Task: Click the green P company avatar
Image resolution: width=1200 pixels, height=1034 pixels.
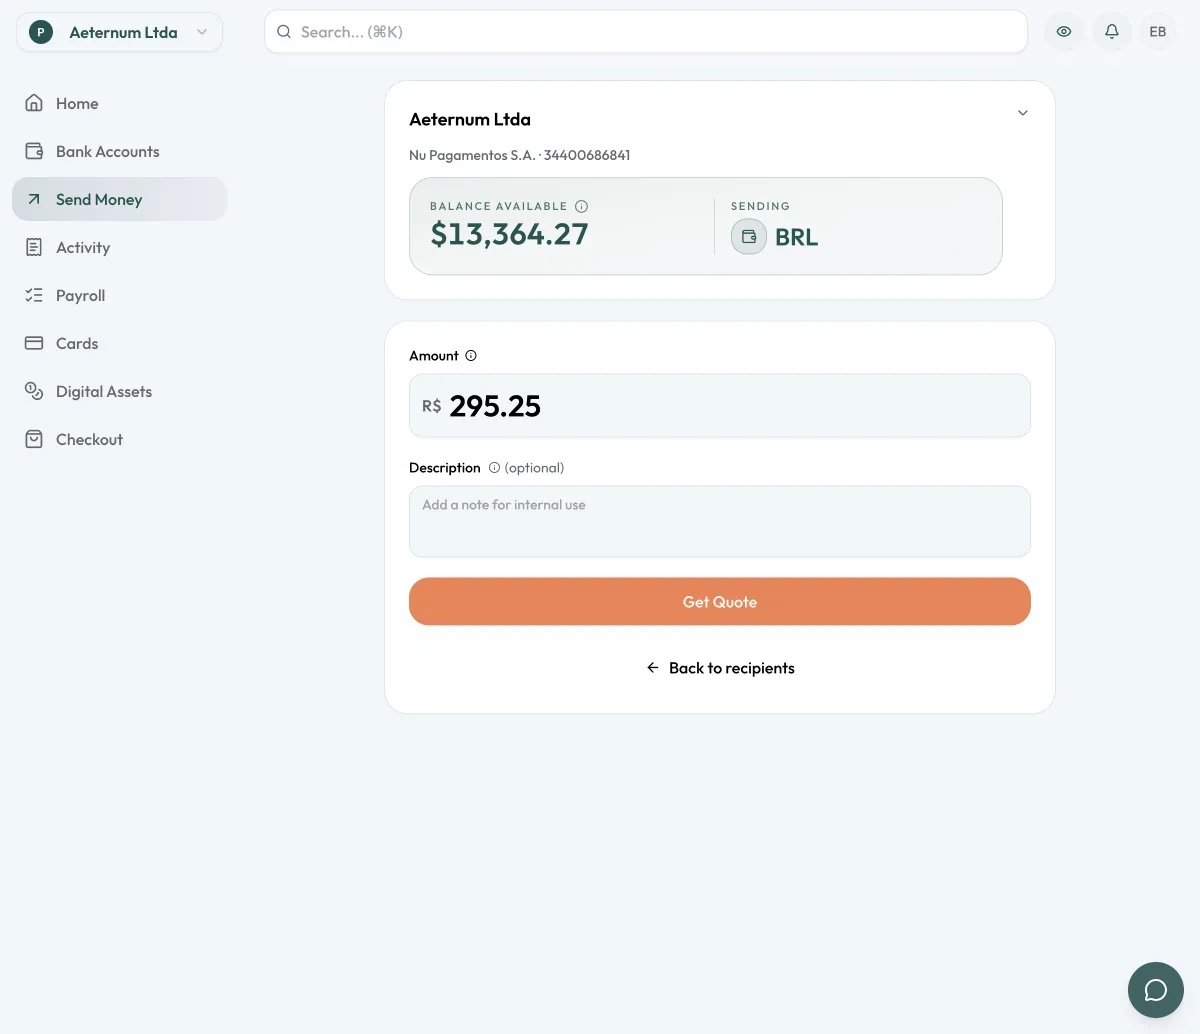Action: [x=40, y=32]
